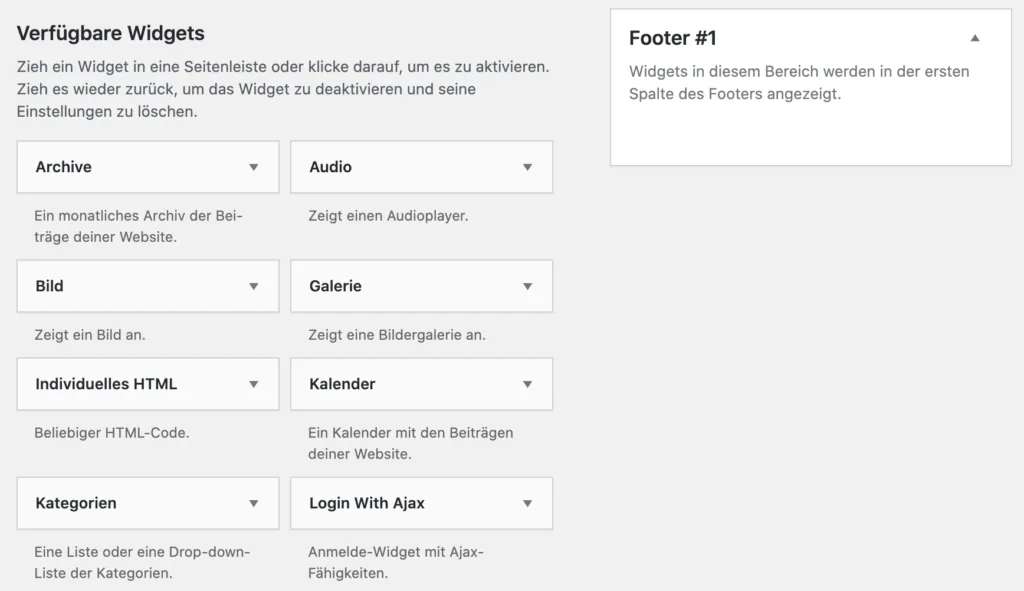Image resolution: width=1024 pixels, height=591 pixels.
Task: Click the Verfügbare Widgets heading
Action: pyautogui.click(x=110, y=33)
